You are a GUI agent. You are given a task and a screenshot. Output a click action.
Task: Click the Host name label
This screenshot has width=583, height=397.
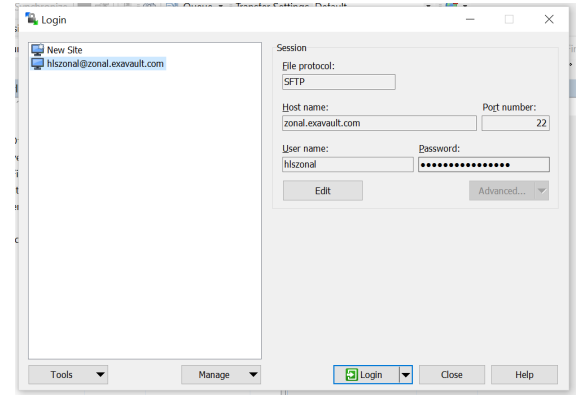pyautogui.click(x=305, y=107)
